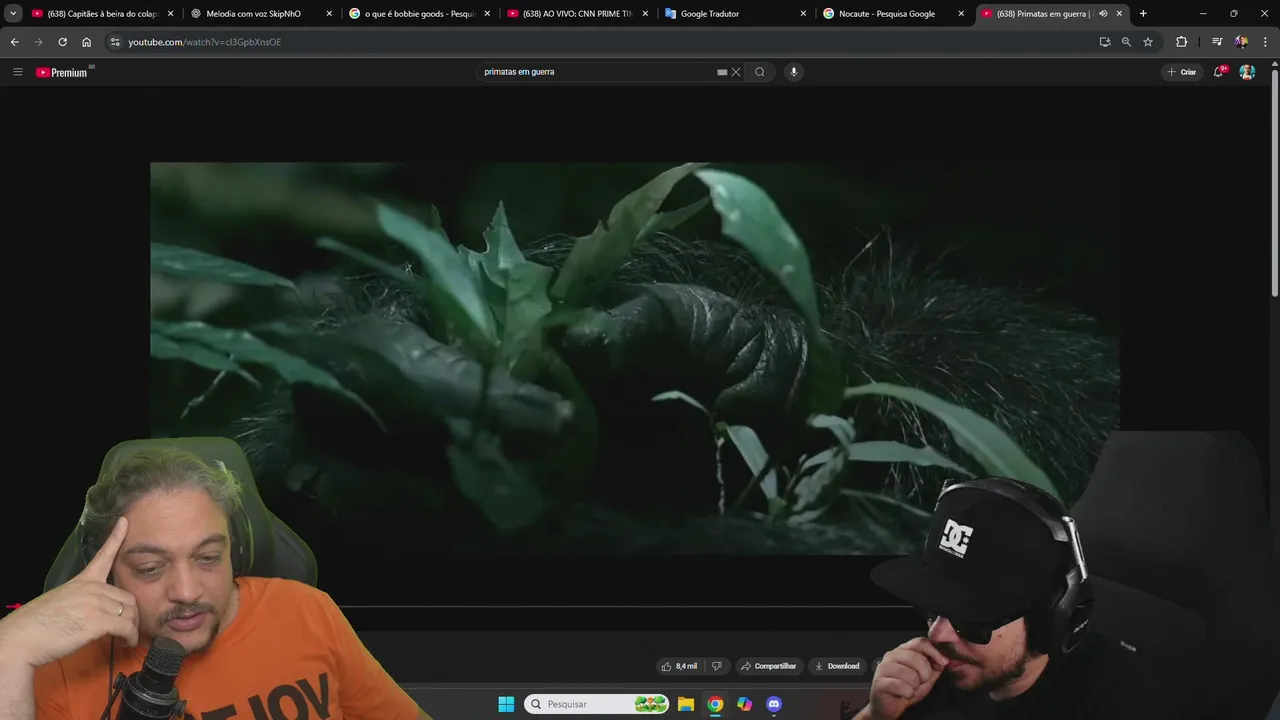Open media controls icon in Chrome toolbar
This screenshot has height=720, width=1280.
pos(1217,42)
